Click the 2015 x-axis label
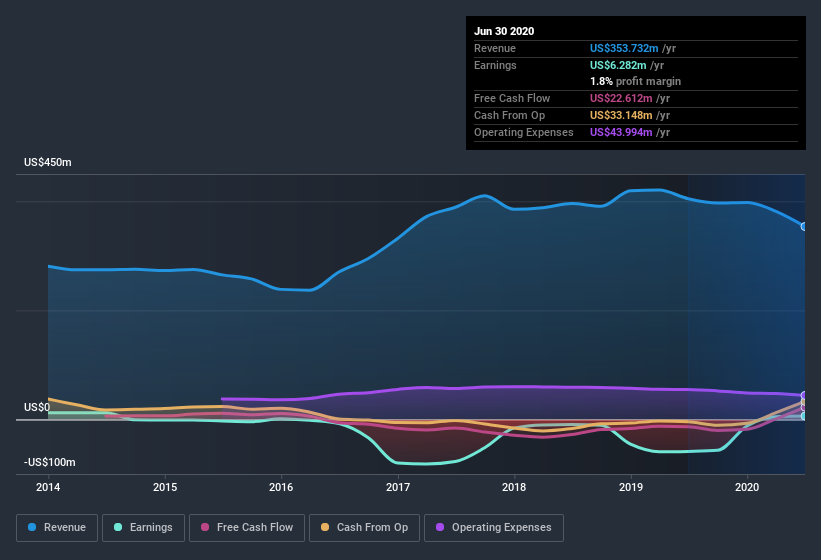Viewport: 821px width, 560px height. coord(165,487)
